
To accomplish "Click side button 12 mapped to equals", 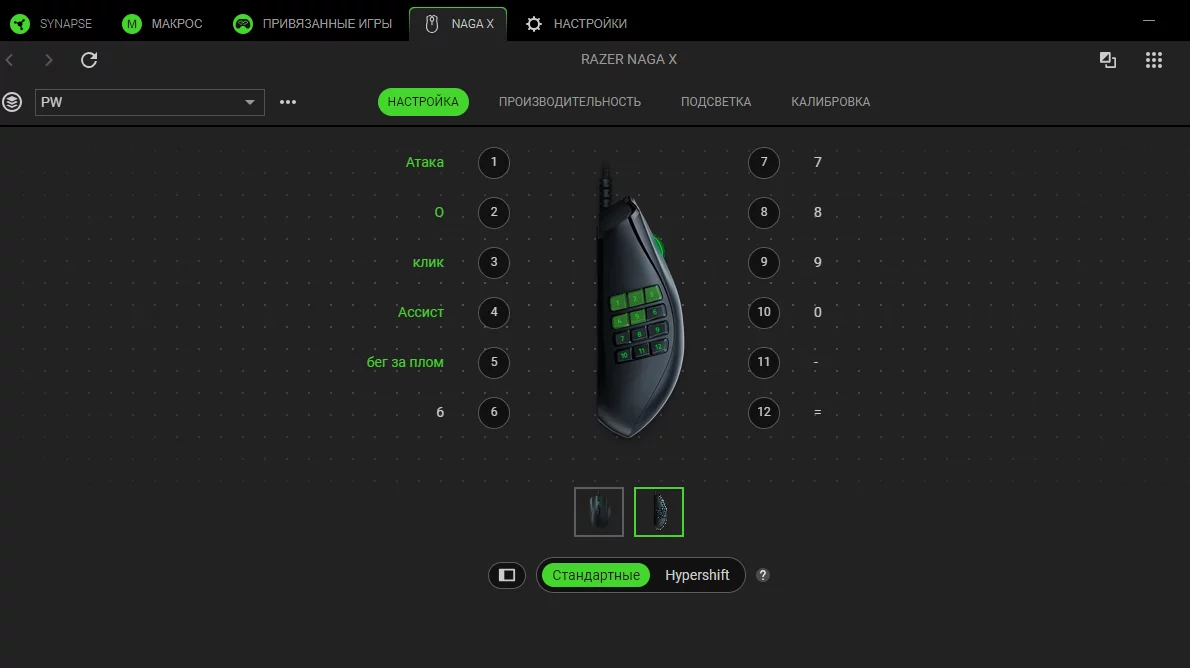I will [764, 412].
